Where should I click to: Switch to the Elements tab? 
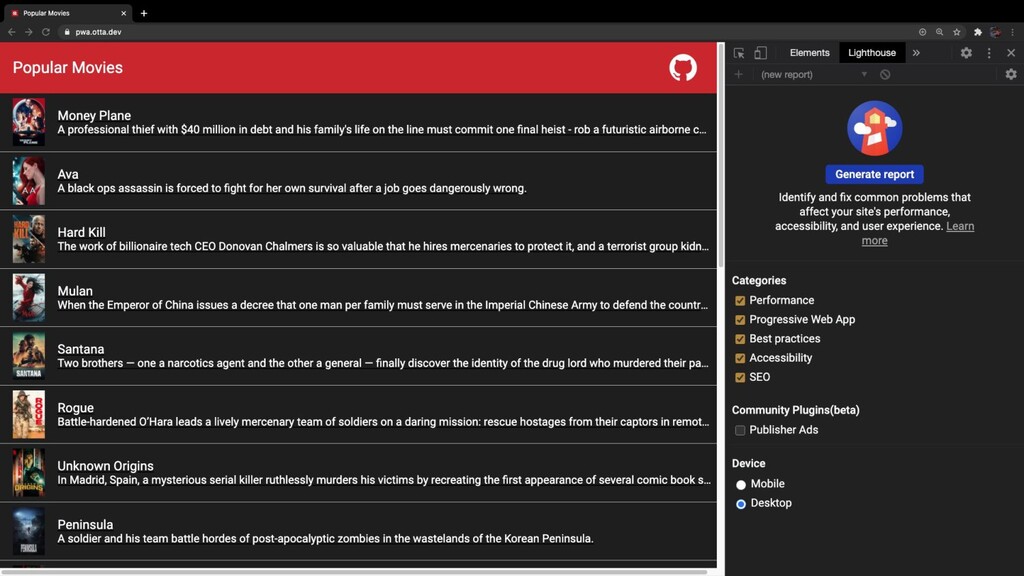pyautogui.click(x=809, y=53)
